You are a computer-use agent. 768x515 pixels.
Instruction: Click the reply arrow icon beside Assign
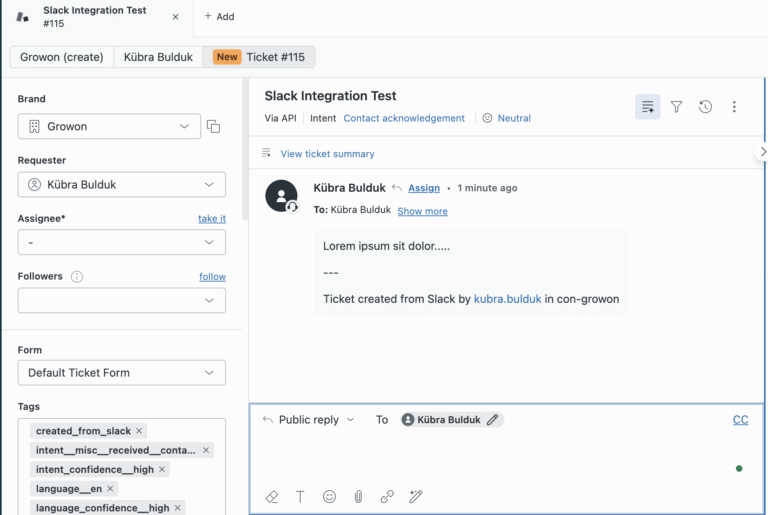coord(397,188)
